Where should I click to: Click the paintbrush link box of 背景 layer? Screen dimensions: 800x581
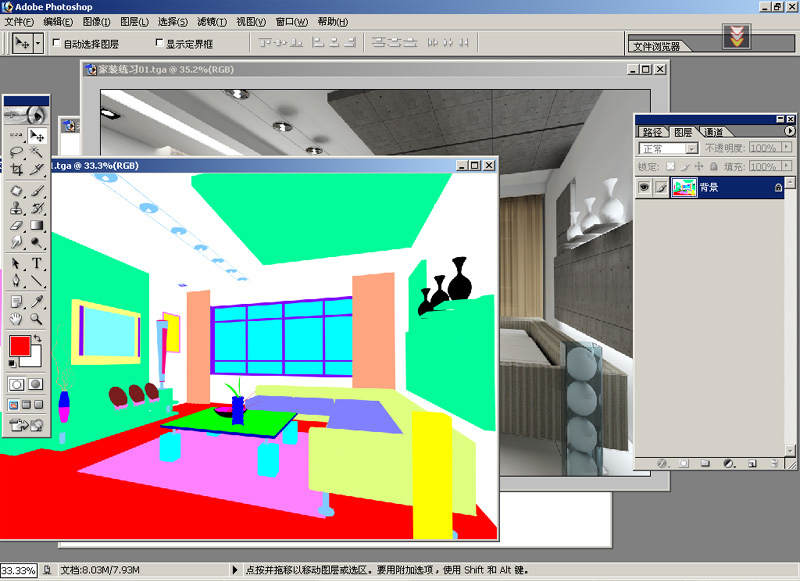coord(661,187)
